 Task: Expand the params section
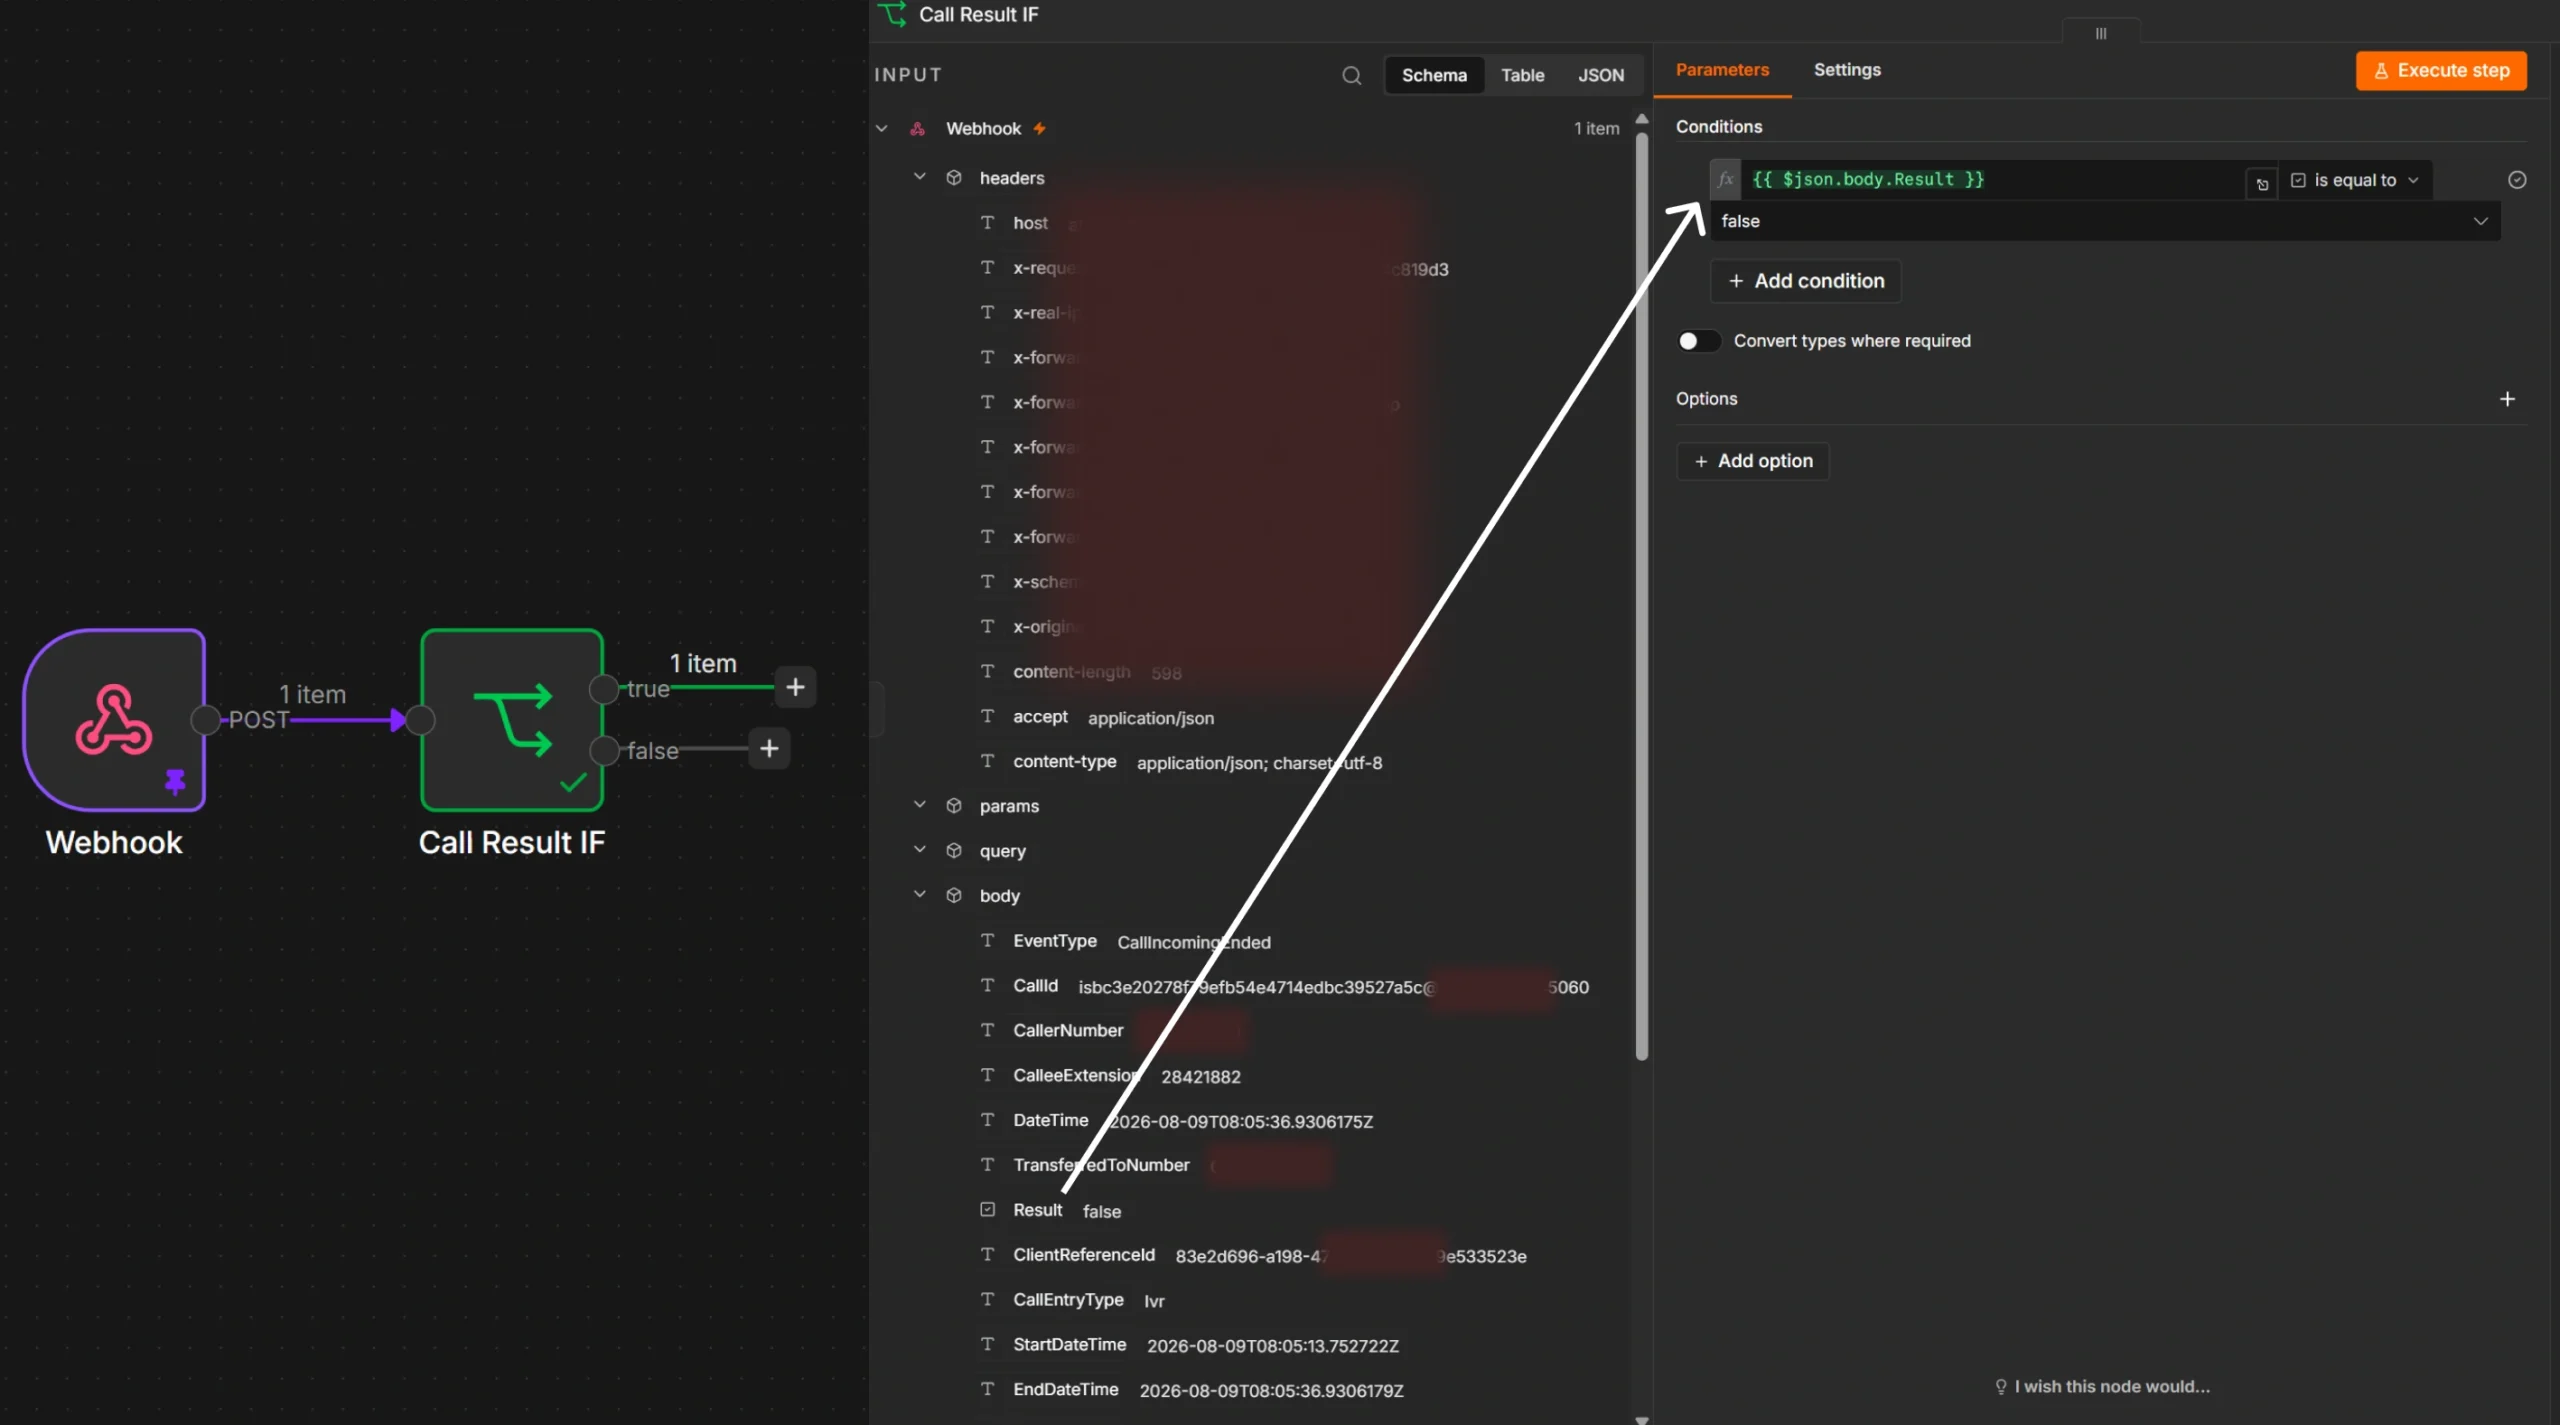click(920, 804)
